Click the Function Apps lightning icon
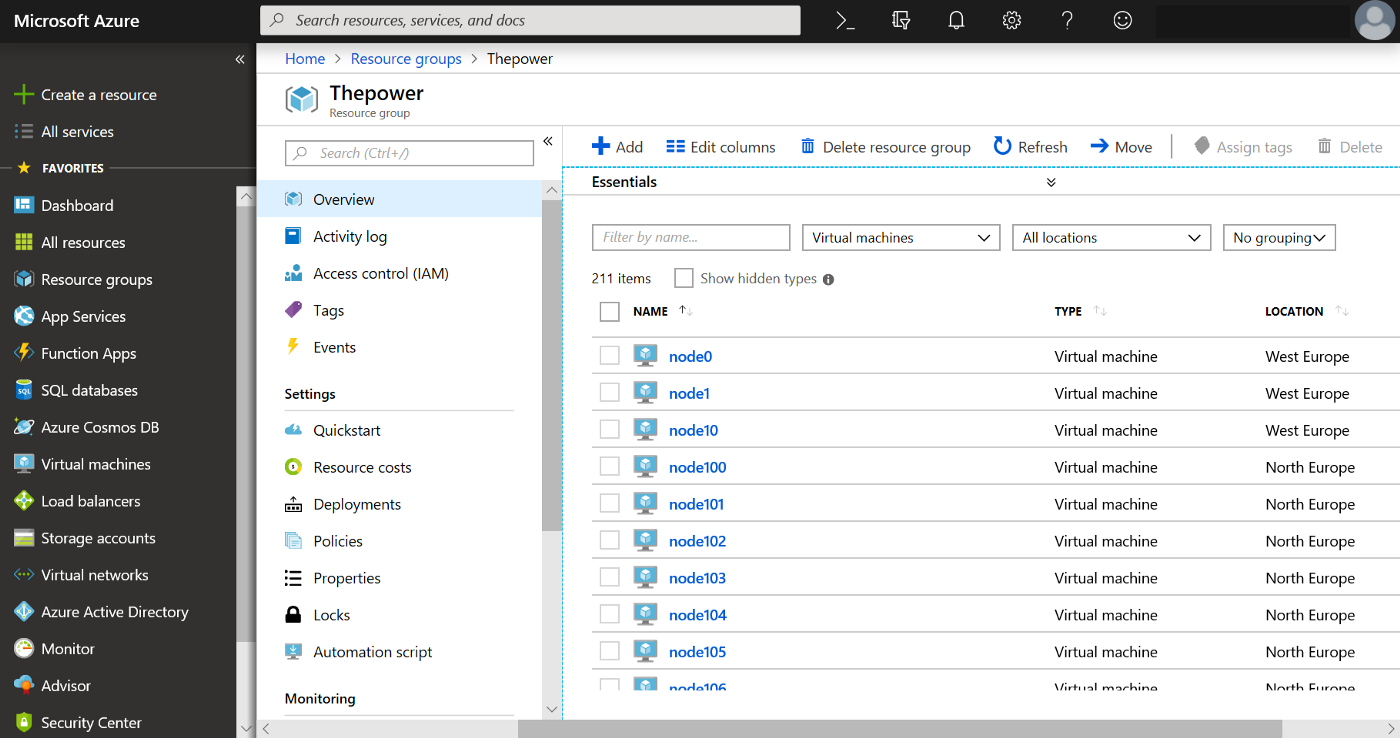Image resolution: width=1400 pixels, height=738 pixels. tap(24, 353)
